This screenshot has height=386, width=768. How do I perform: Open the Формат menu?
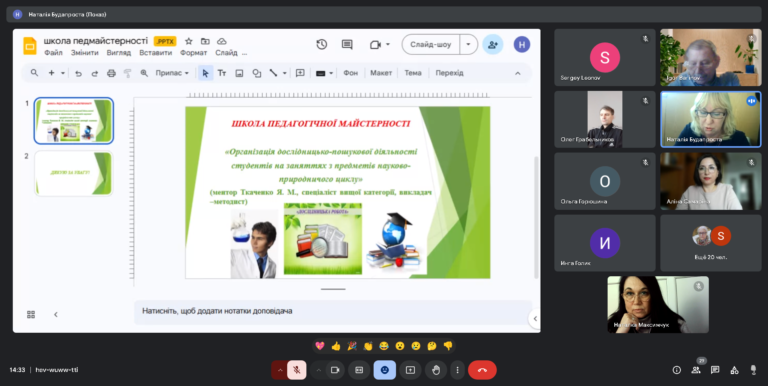pos(193,53)
